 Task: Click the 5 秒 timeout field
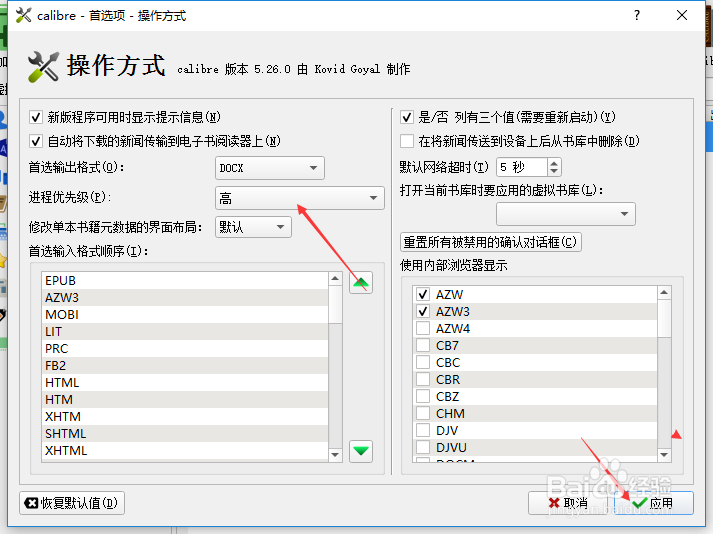click(x=522, y=167)
